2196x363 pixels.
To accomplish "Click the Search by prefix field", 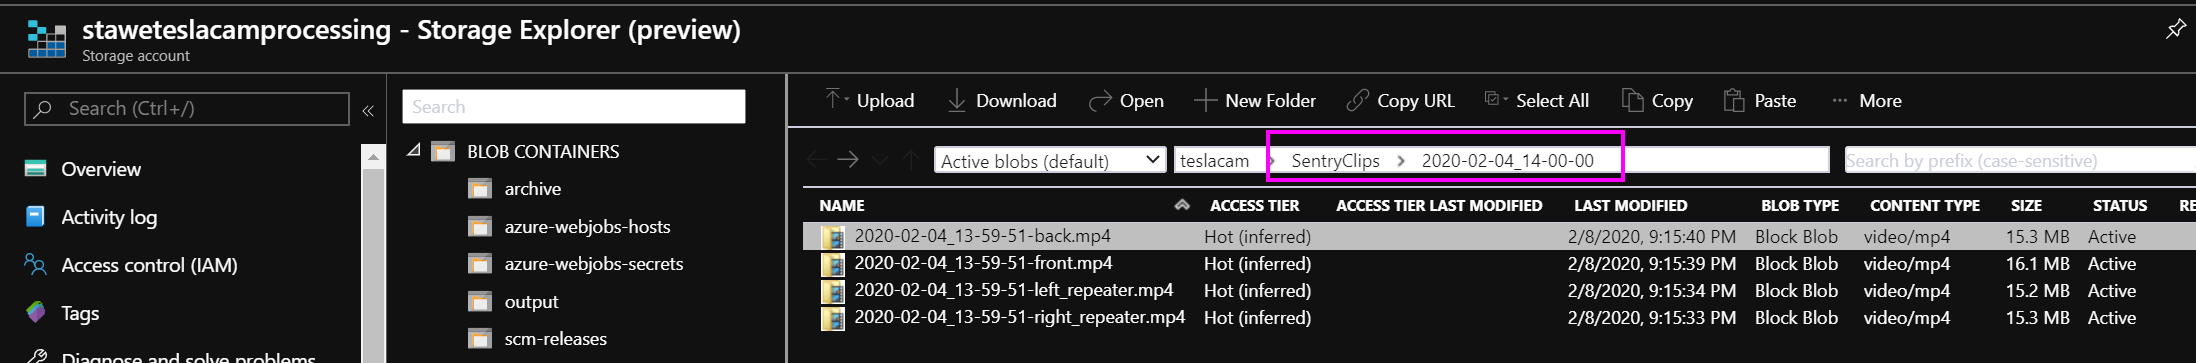I will pos(2020,160).
